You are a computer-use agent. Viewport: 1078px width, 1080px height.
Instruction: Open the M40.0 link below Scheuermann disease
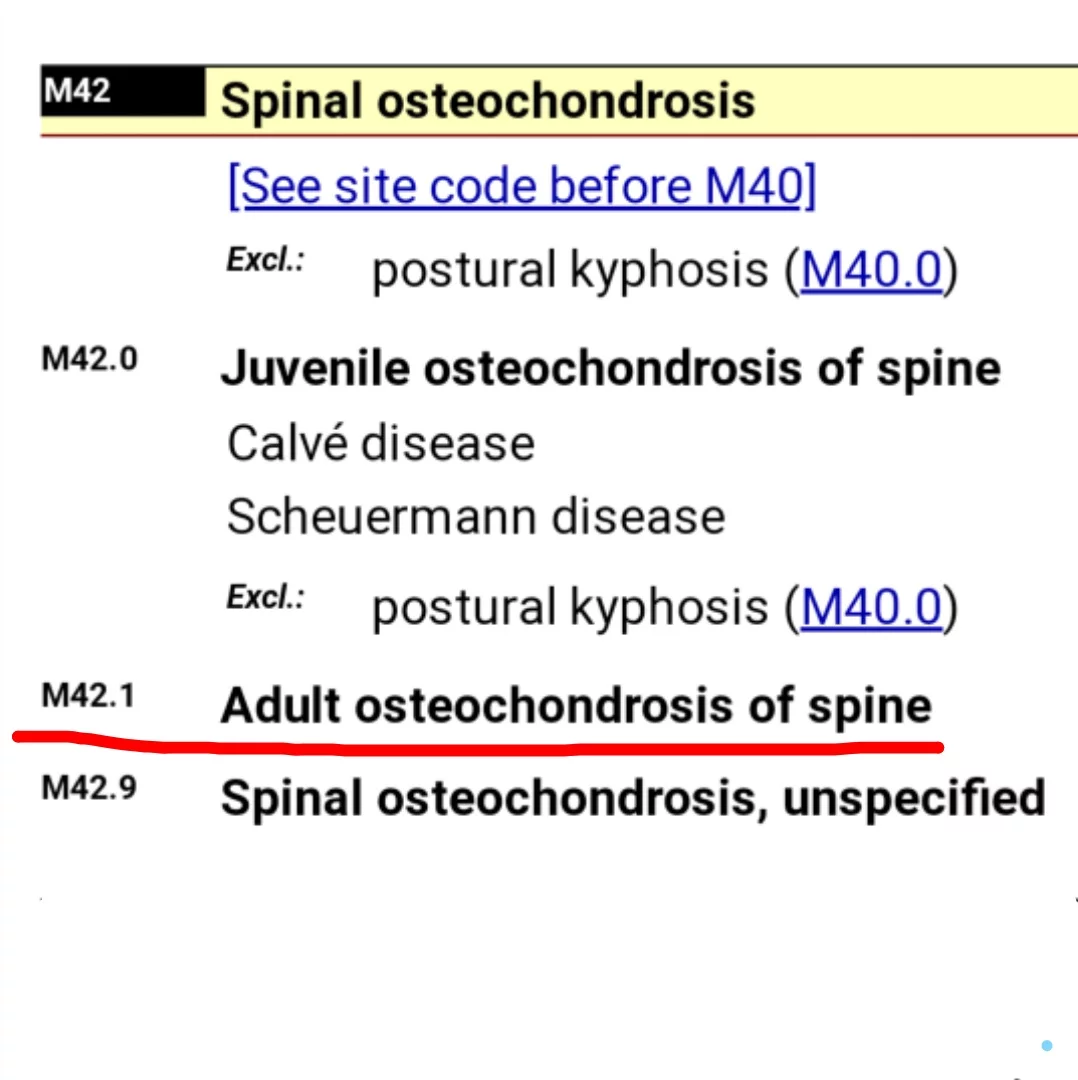pos(872,607)
